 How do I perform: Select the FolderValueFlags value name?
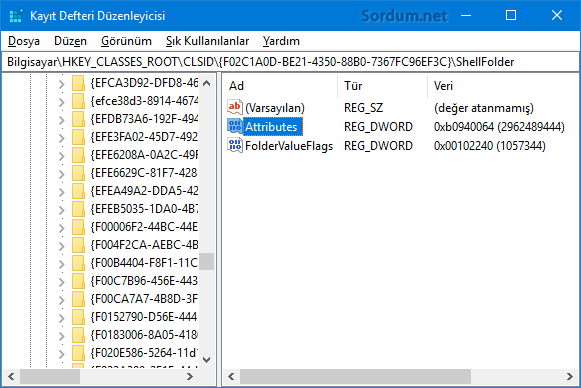click(x=289, y=146)
